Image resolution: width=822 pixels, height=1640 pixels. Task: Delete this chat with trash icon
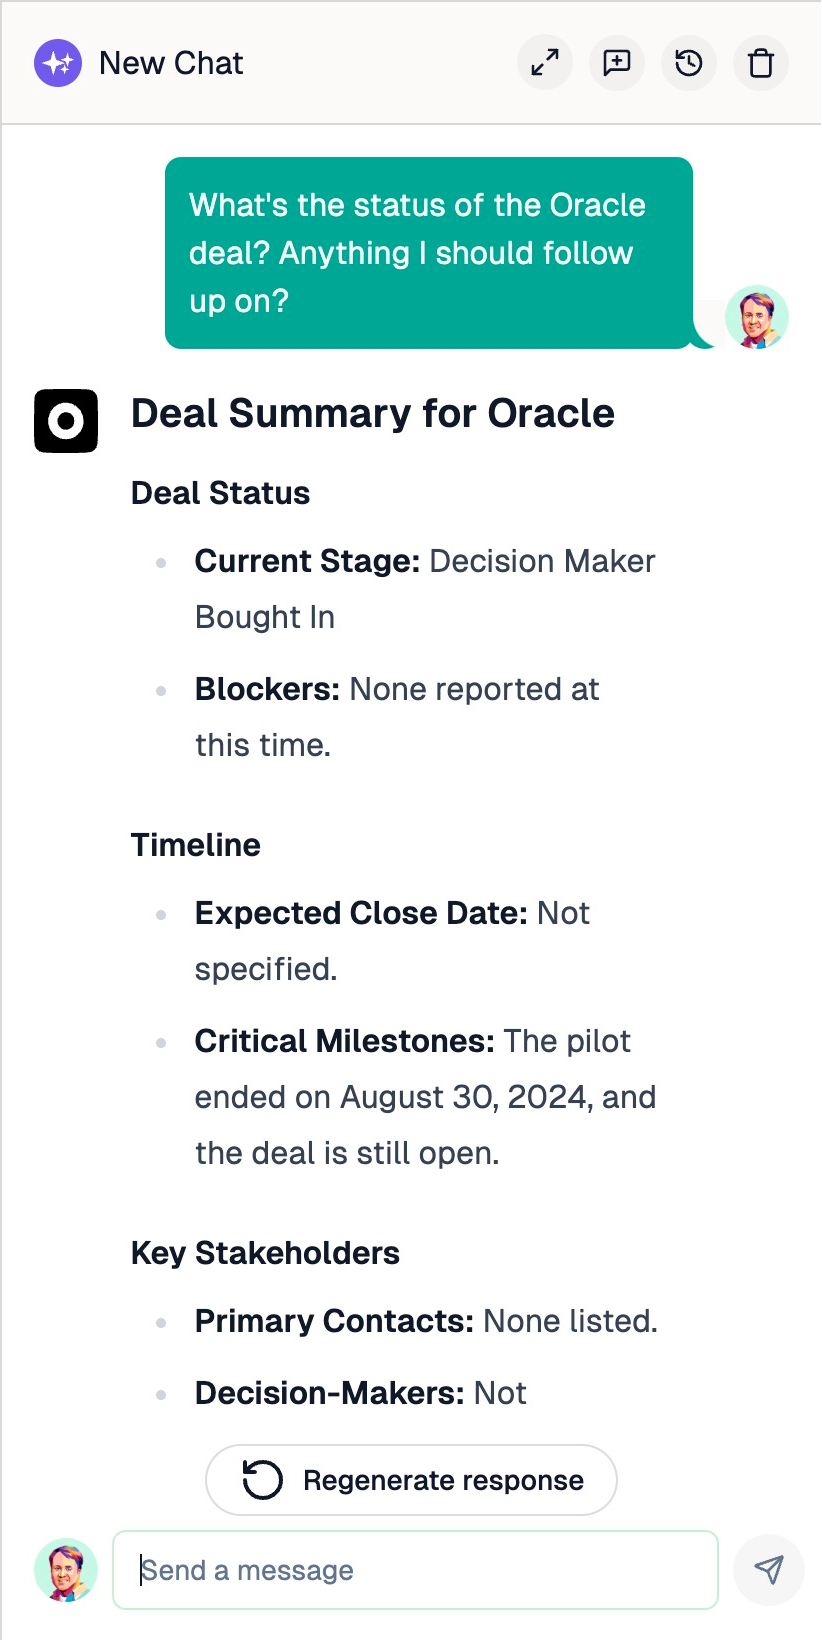point(761,63)
